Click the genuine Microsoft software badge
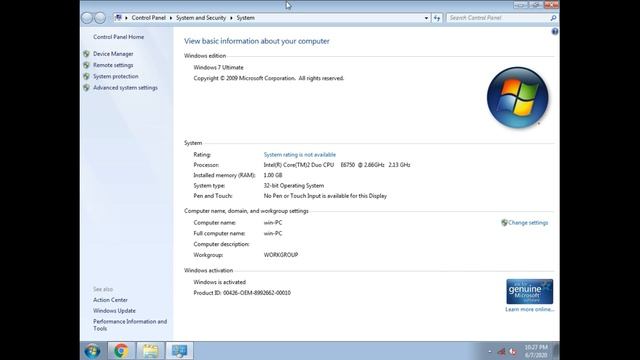 [x=529, y=291]
